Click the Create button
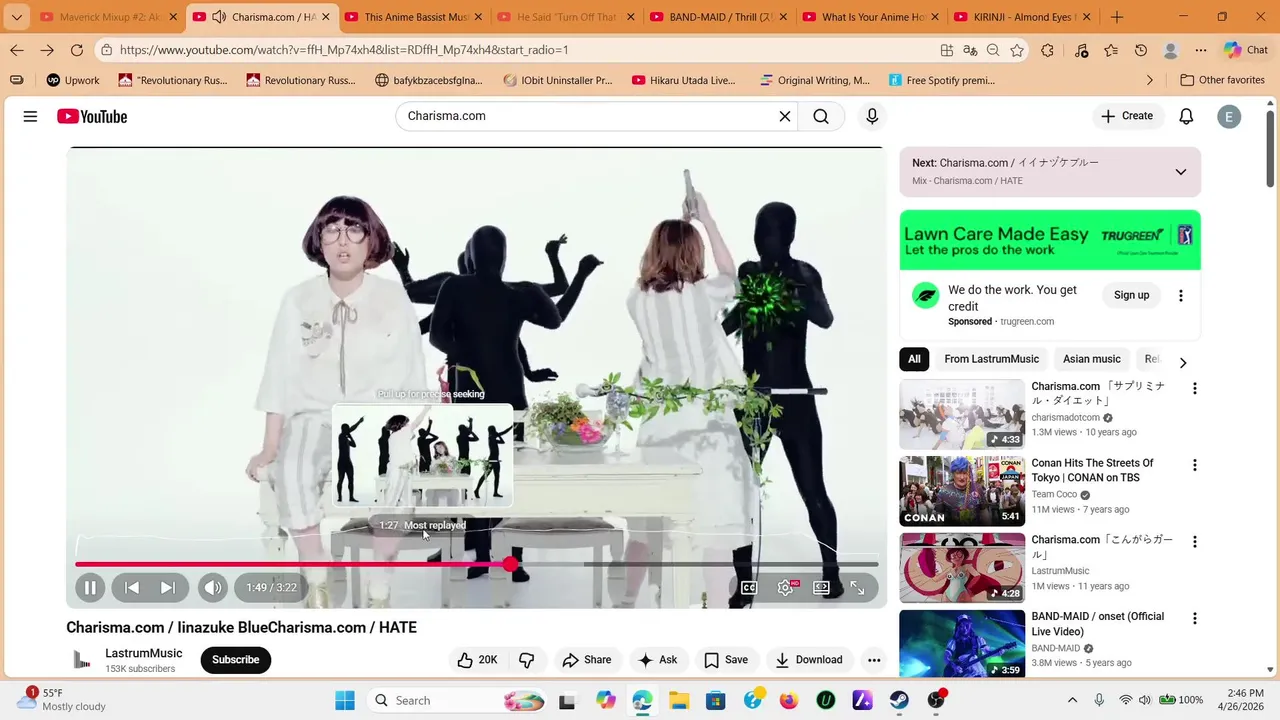The height and width of the screenshot is (720, 1280). [x=1127, y=116]
